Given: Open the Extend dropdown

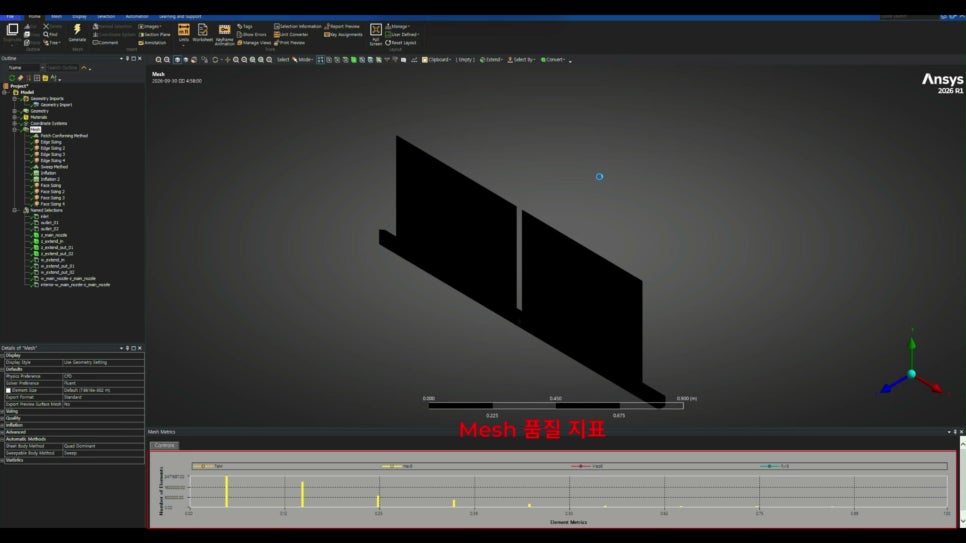Looking at the screenshot, I should pos(492,60).
